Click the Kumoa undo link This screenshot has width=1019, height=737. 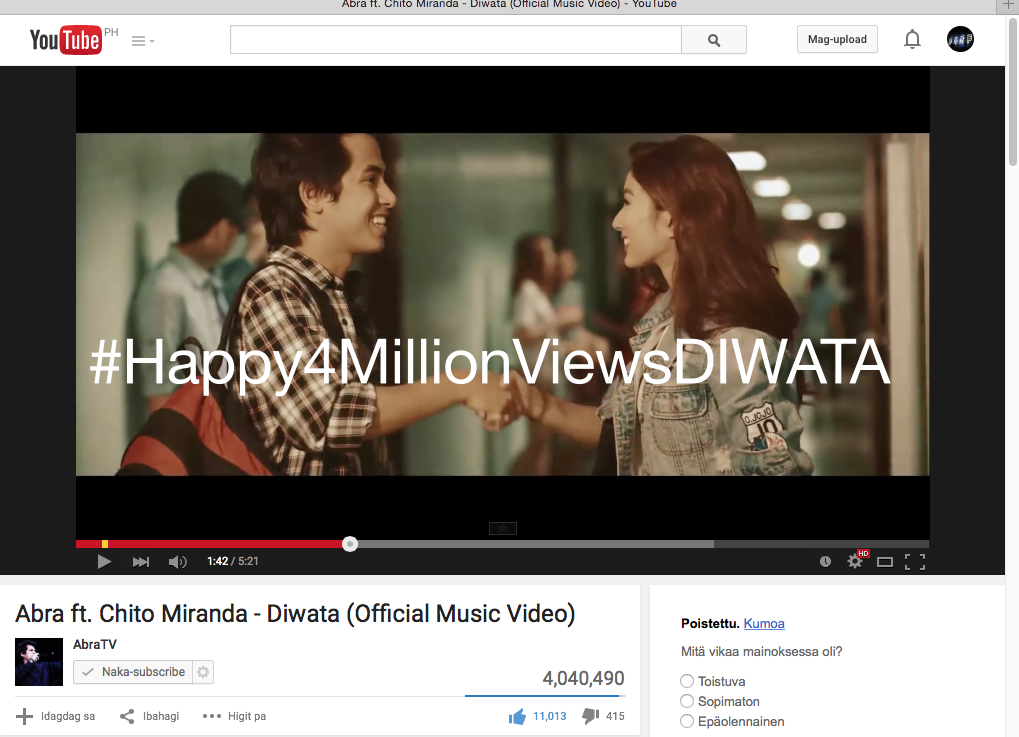click(764, 623)
